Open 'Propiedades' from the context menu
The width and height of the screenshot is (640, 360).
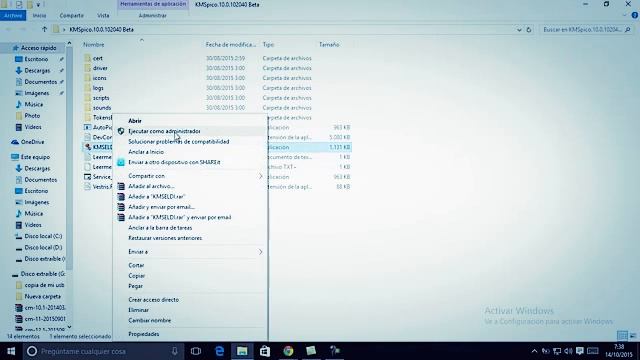(144, 334)
